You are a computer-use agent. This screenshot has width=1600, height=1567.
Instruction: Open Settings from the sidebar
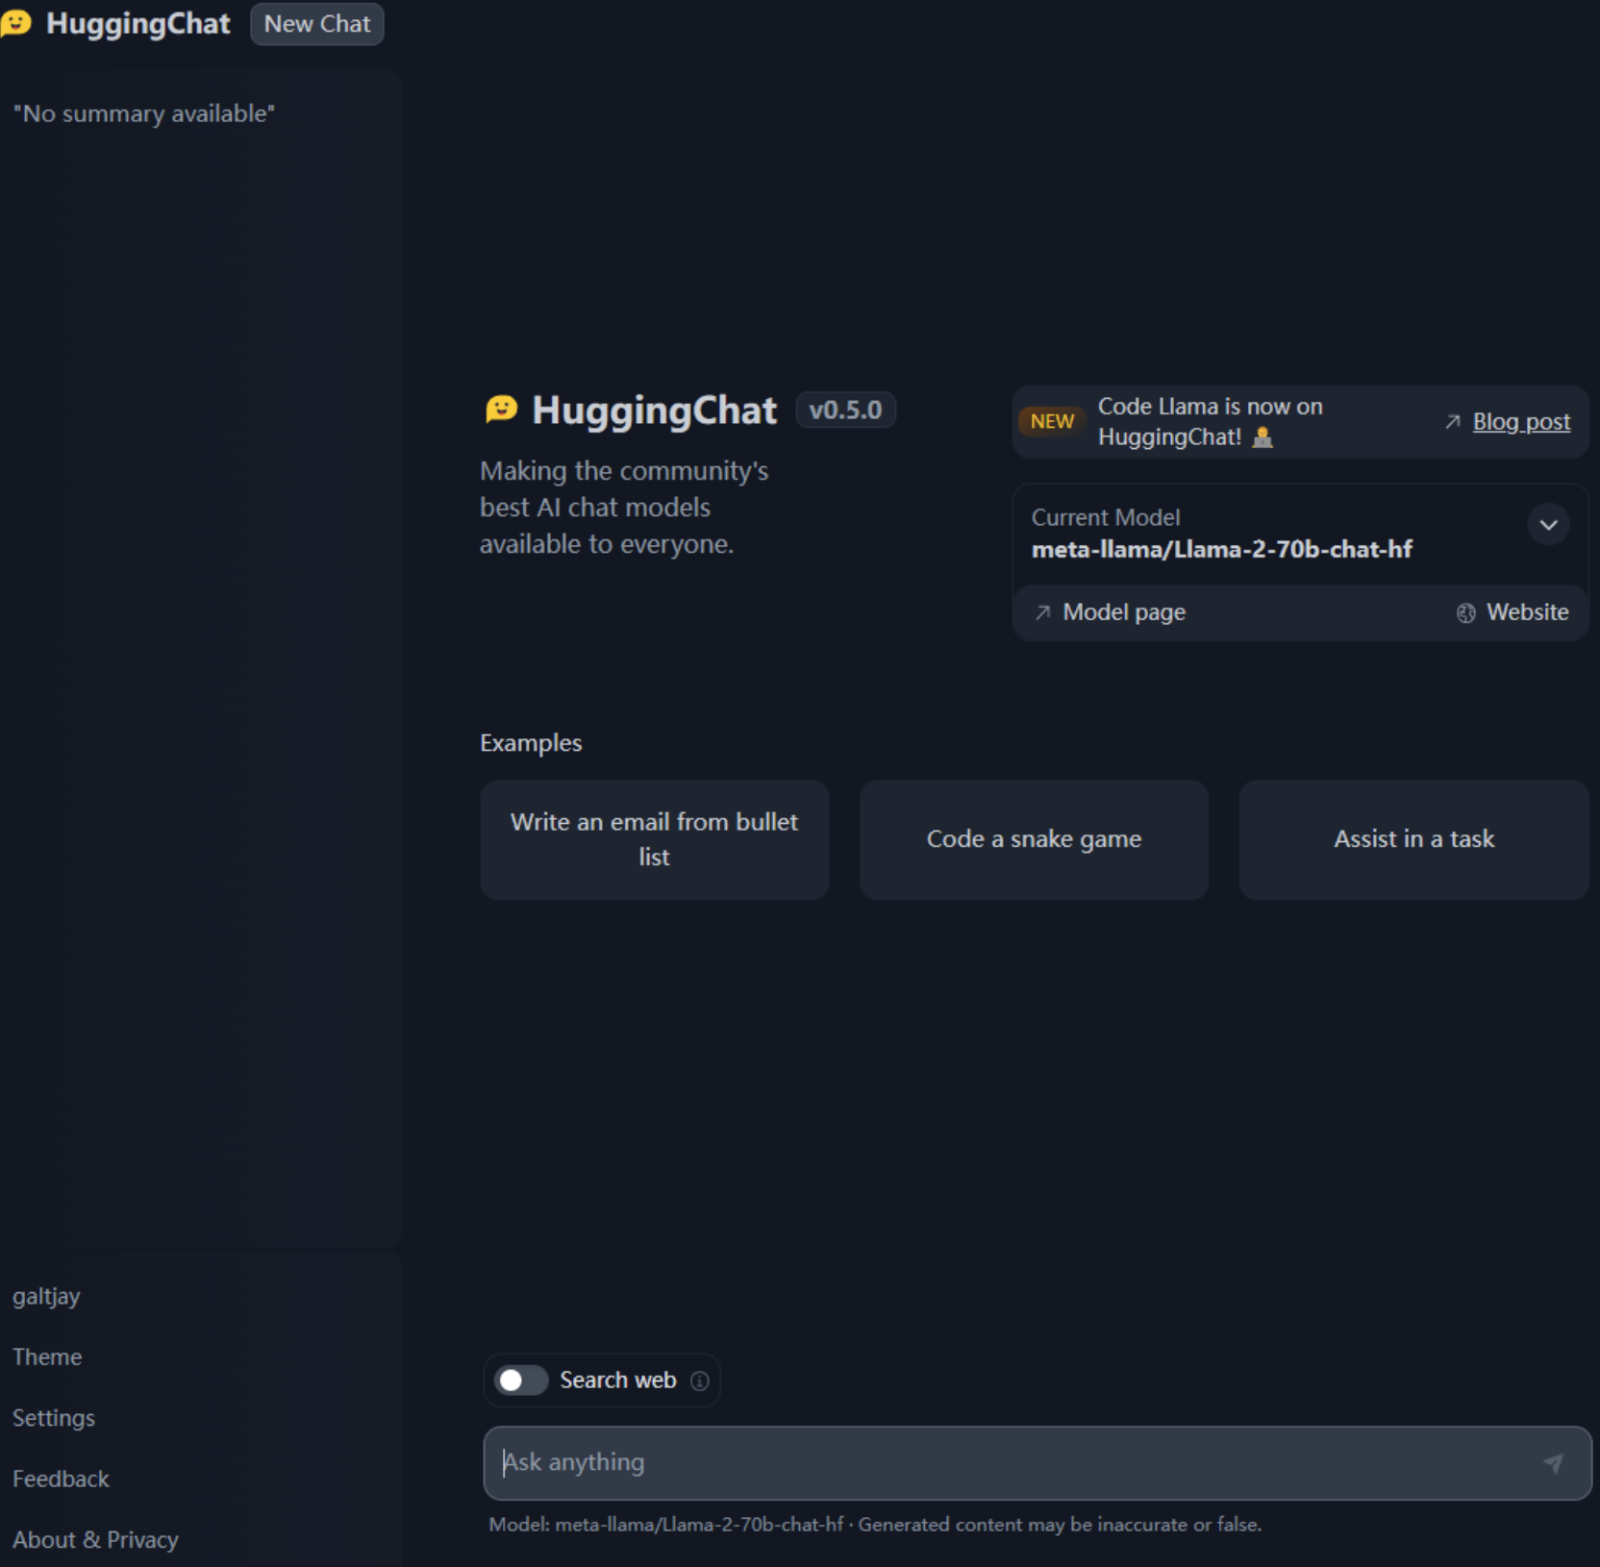click(53, 1418)
